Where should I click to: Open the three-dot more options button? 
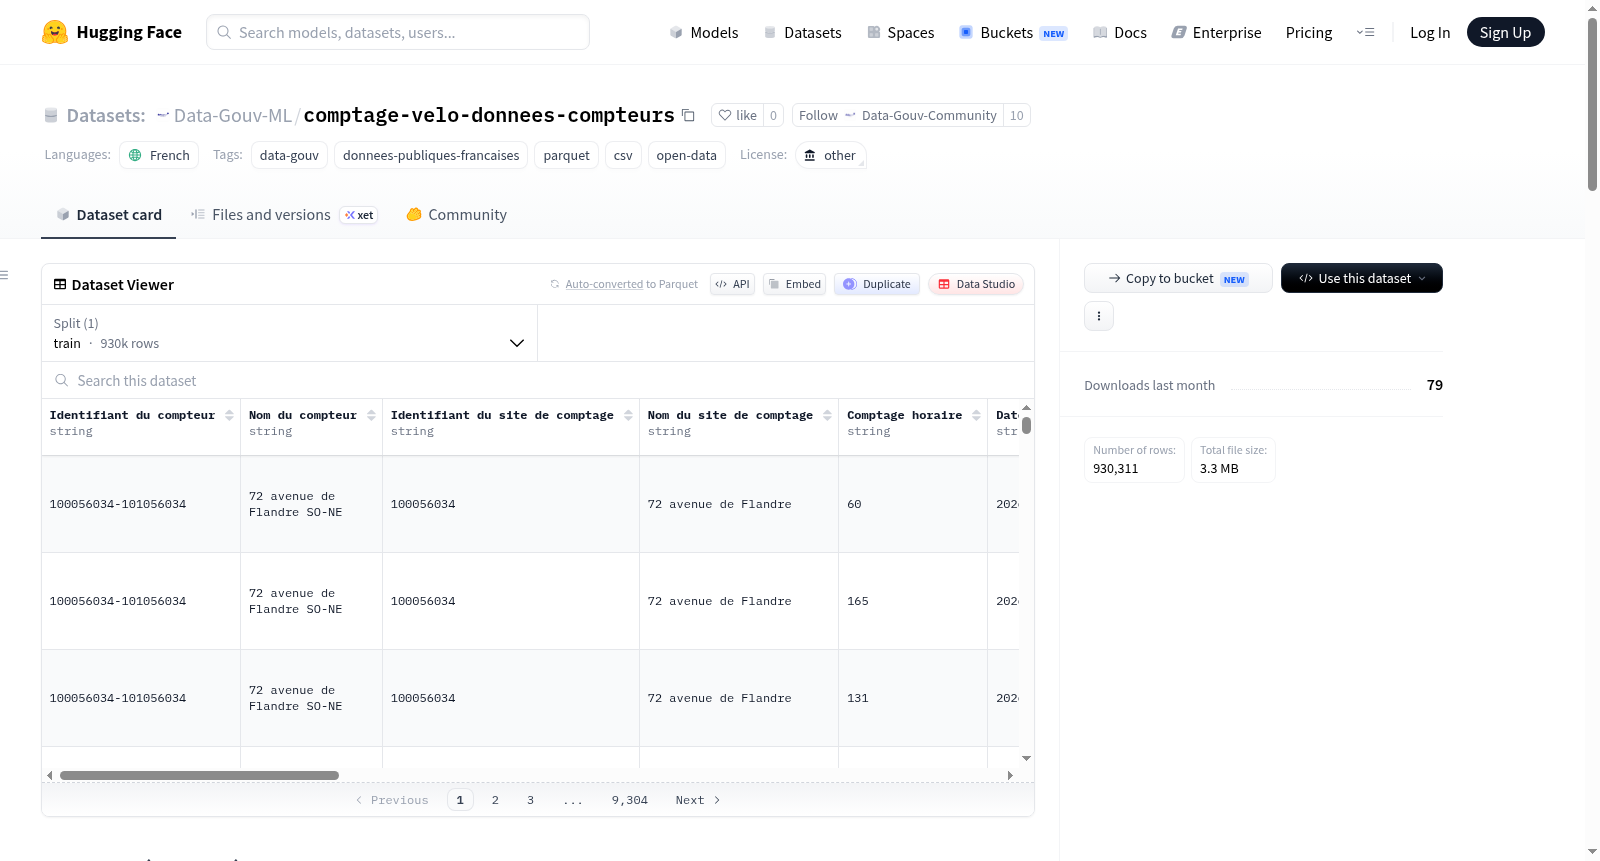[x=1099, y=316]
